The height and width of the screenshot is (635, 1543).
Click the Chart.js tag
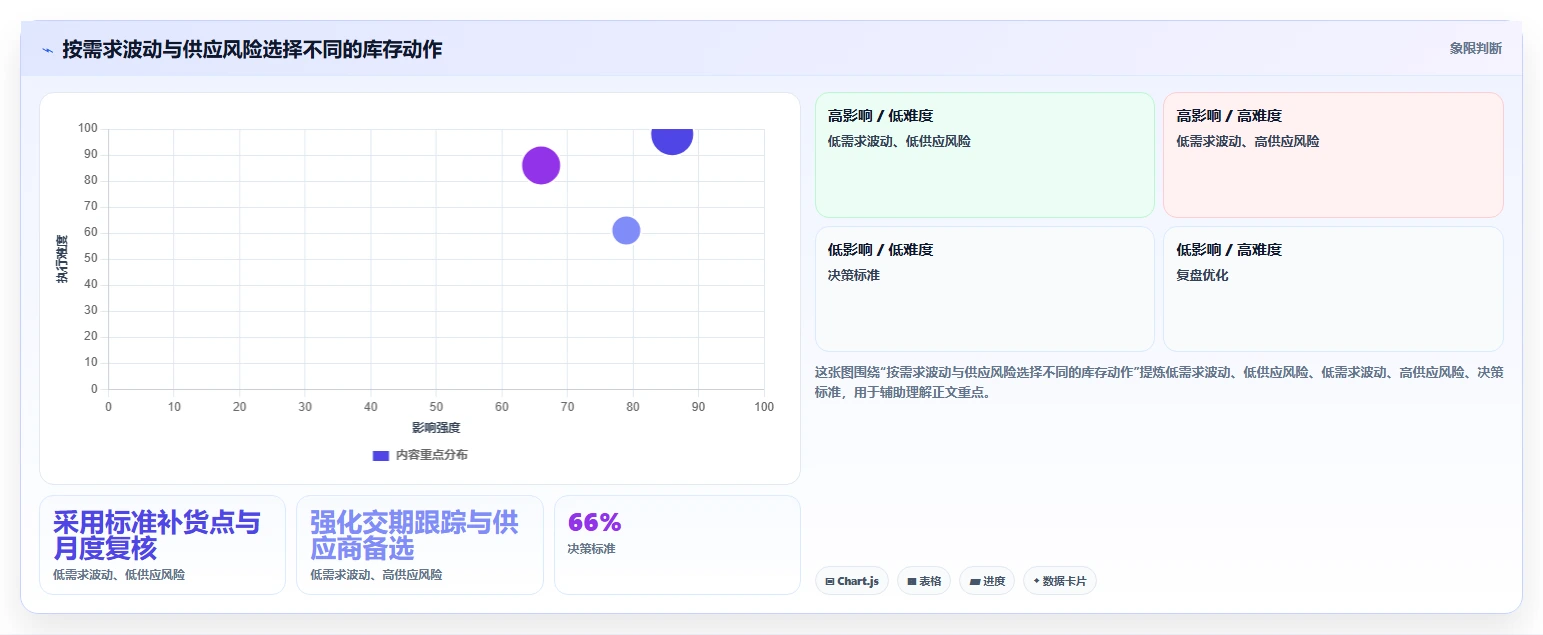[852, 581]
